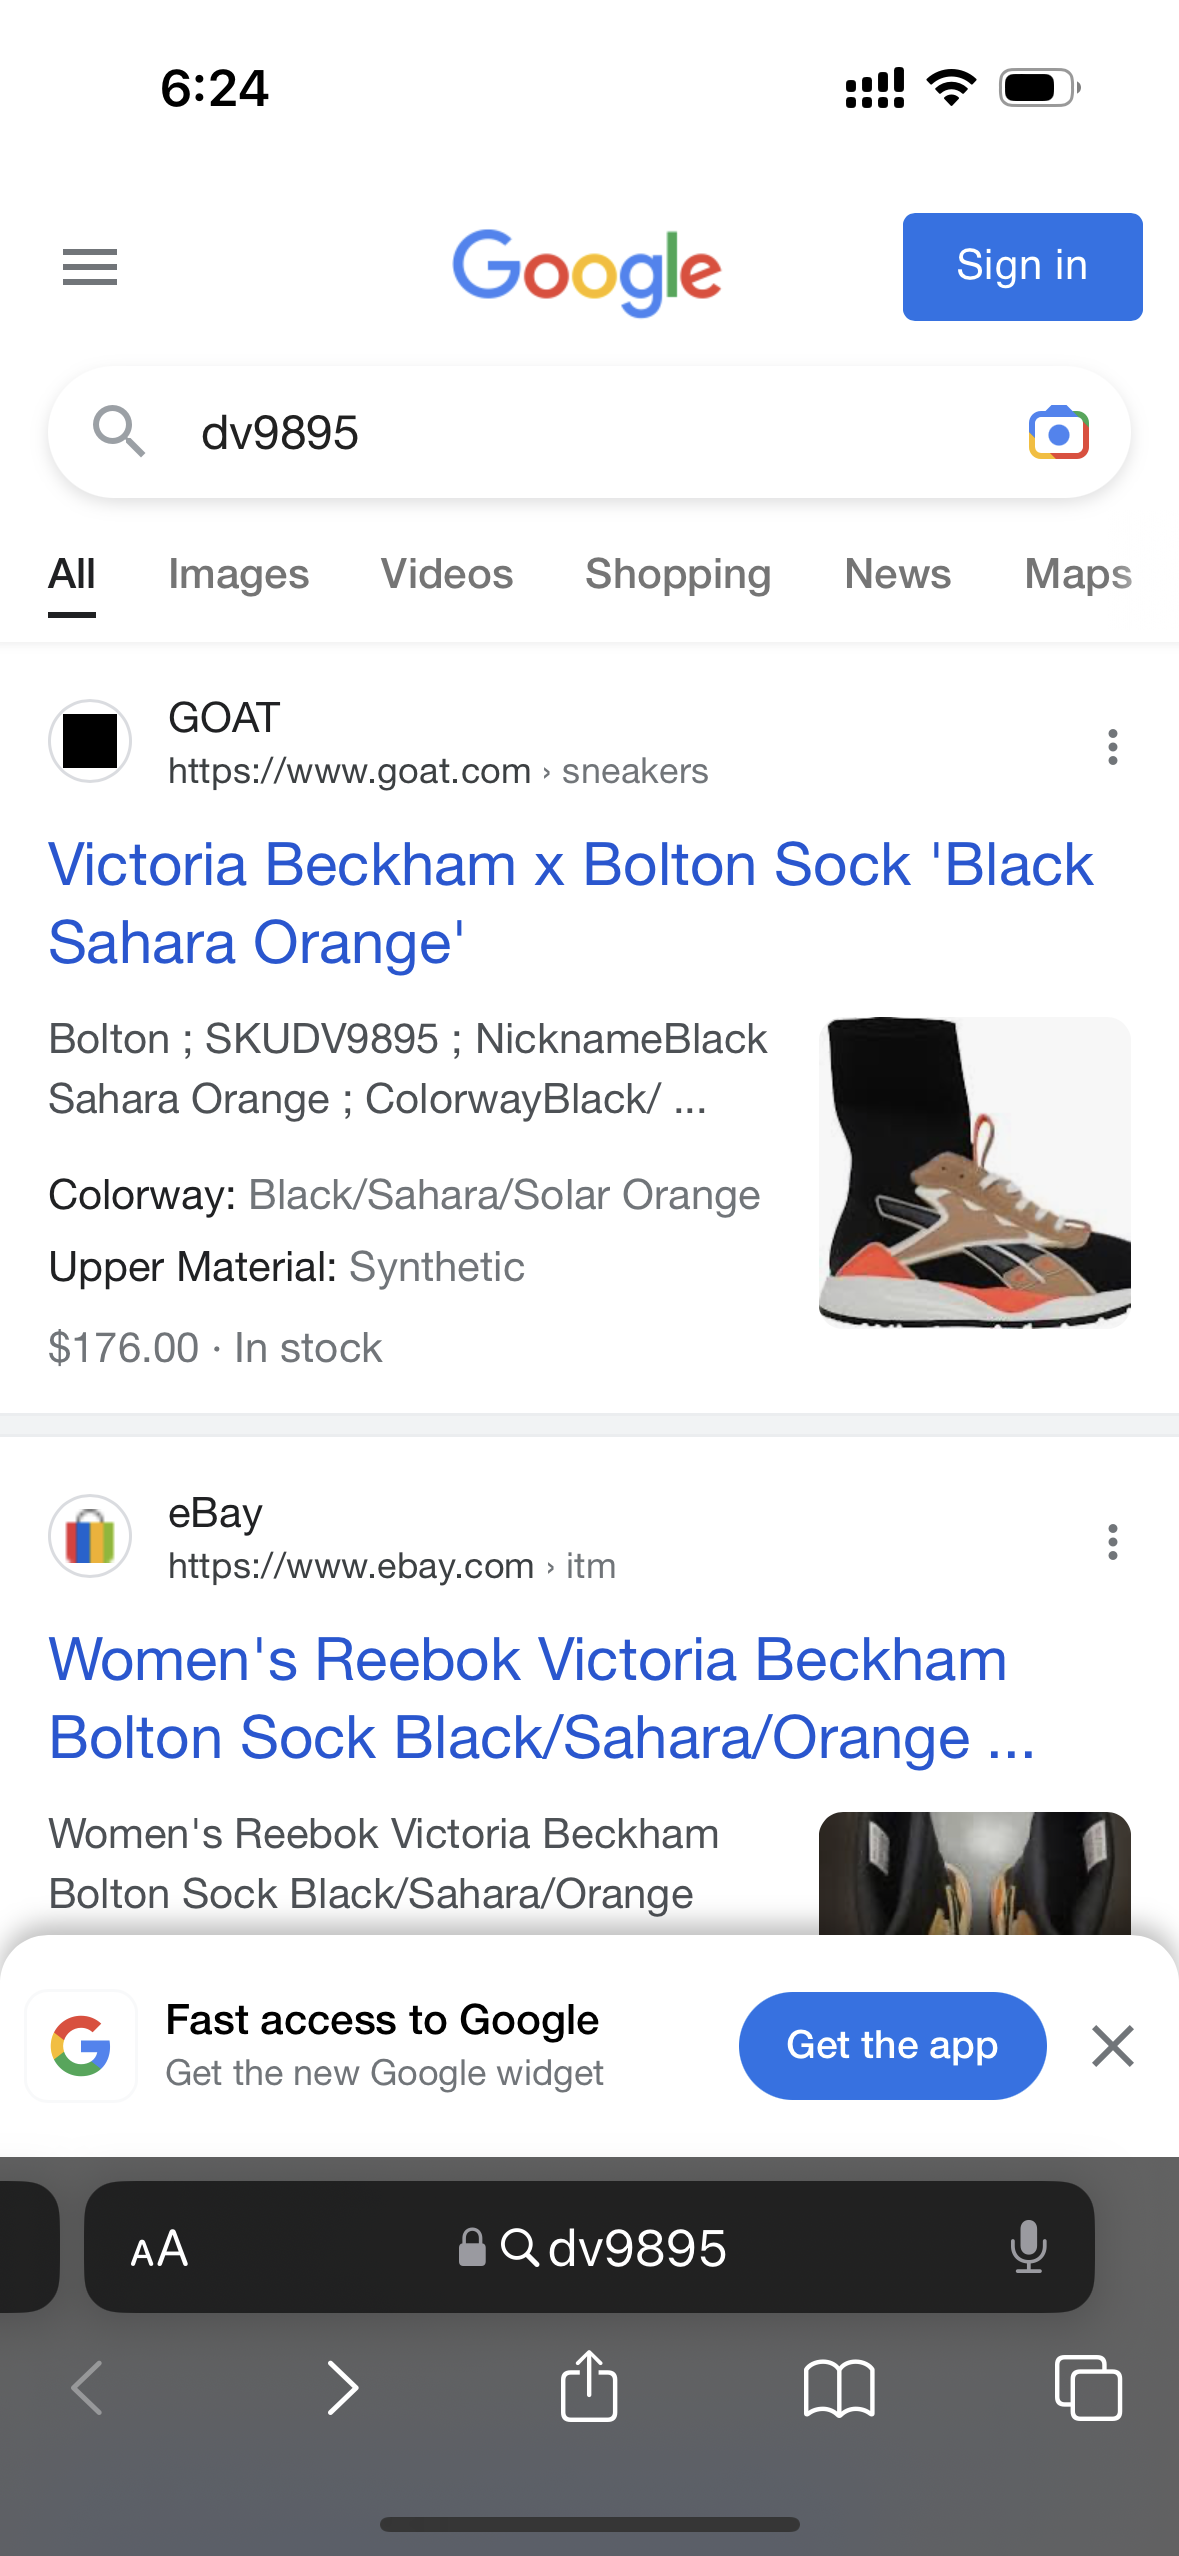Tap the microphone in address bar
Viewport: 1179px width, 2556px height.
pos(1028,2248)
